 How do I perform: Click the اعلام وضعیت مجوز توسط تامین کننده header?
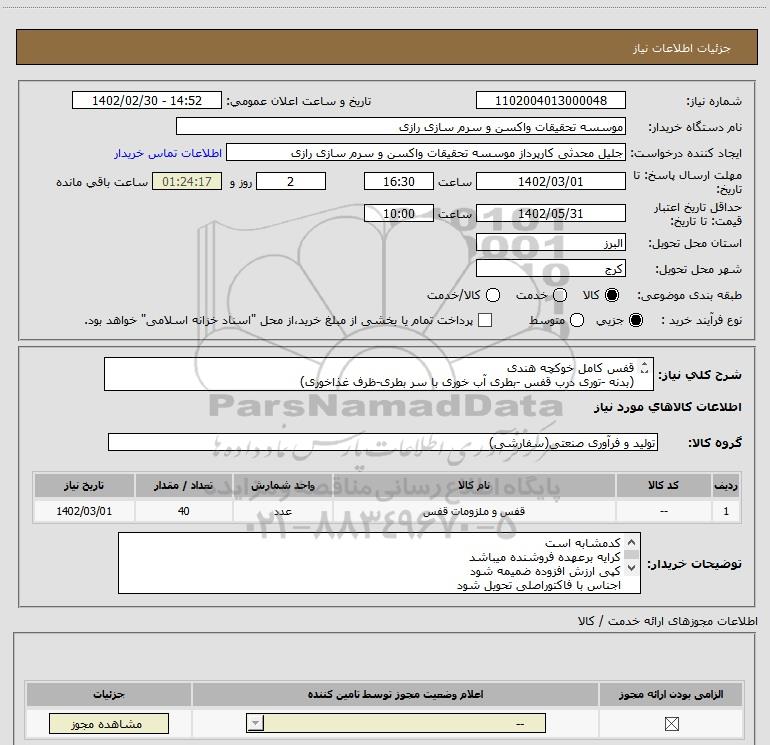tap(396, 694)
